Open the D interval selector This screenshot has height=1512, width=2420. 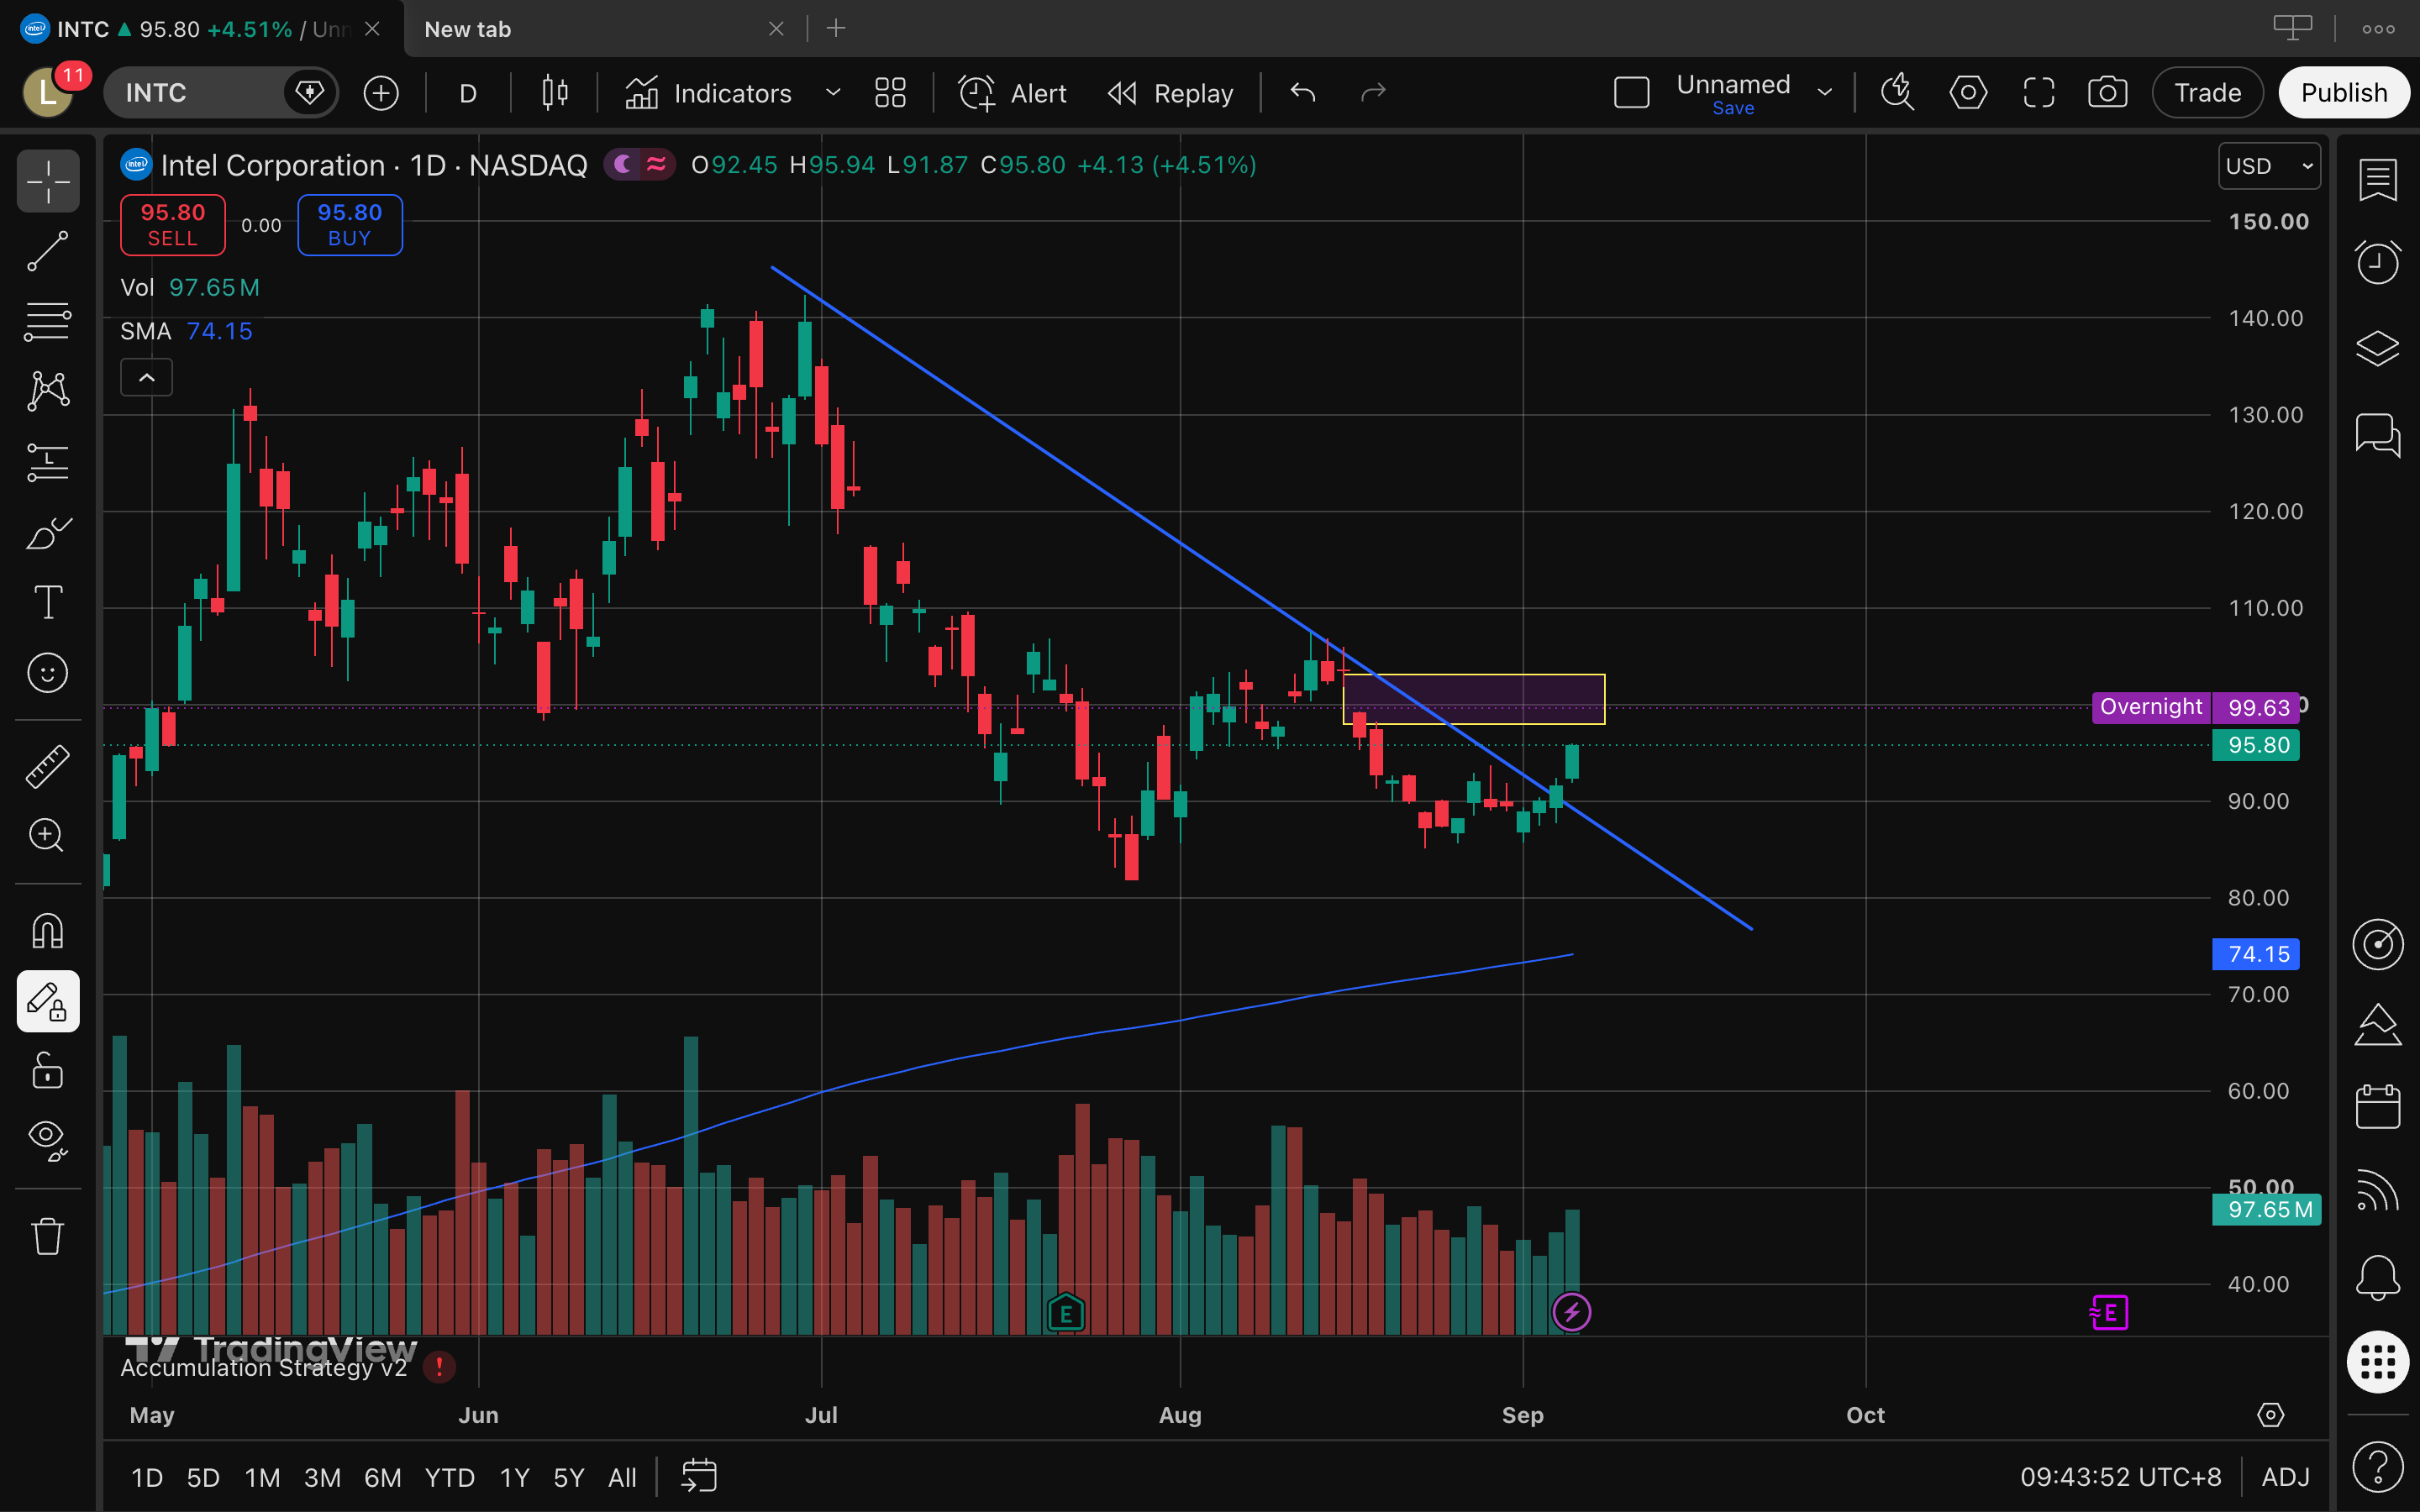[467, 93]
